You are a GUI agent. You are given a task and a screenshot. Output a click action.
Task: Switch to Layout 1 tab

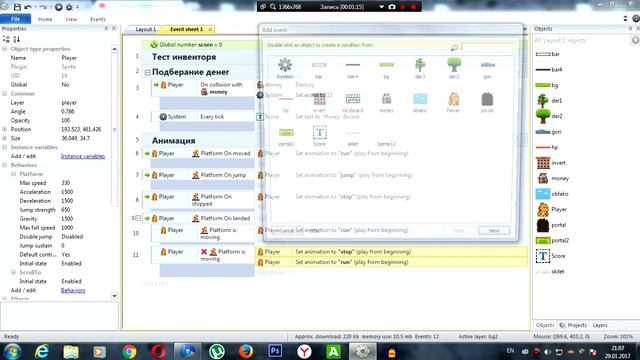point(145,29)
